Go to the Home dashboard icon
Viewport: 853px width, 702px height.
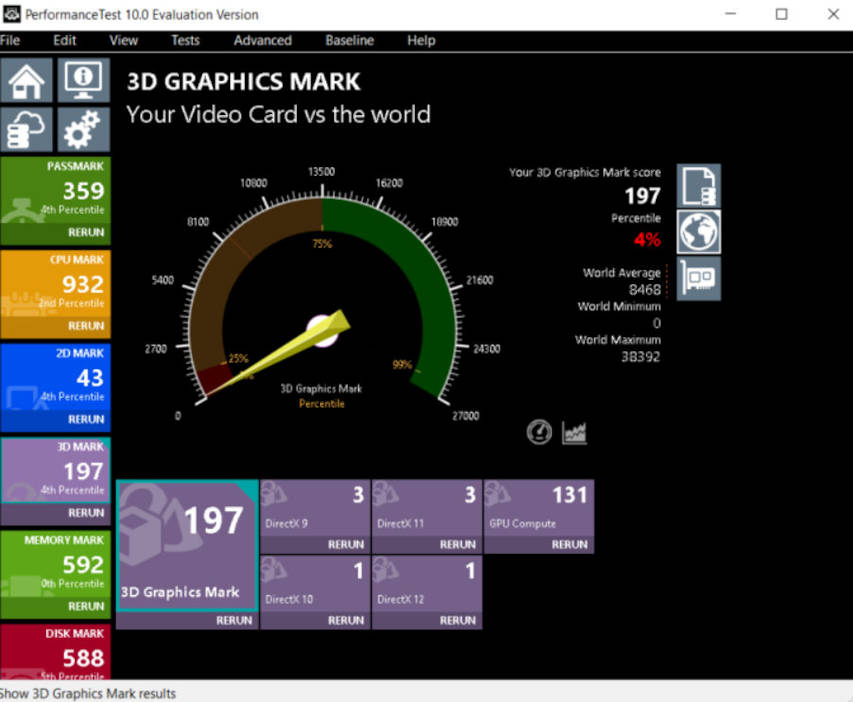pos(26,80)
